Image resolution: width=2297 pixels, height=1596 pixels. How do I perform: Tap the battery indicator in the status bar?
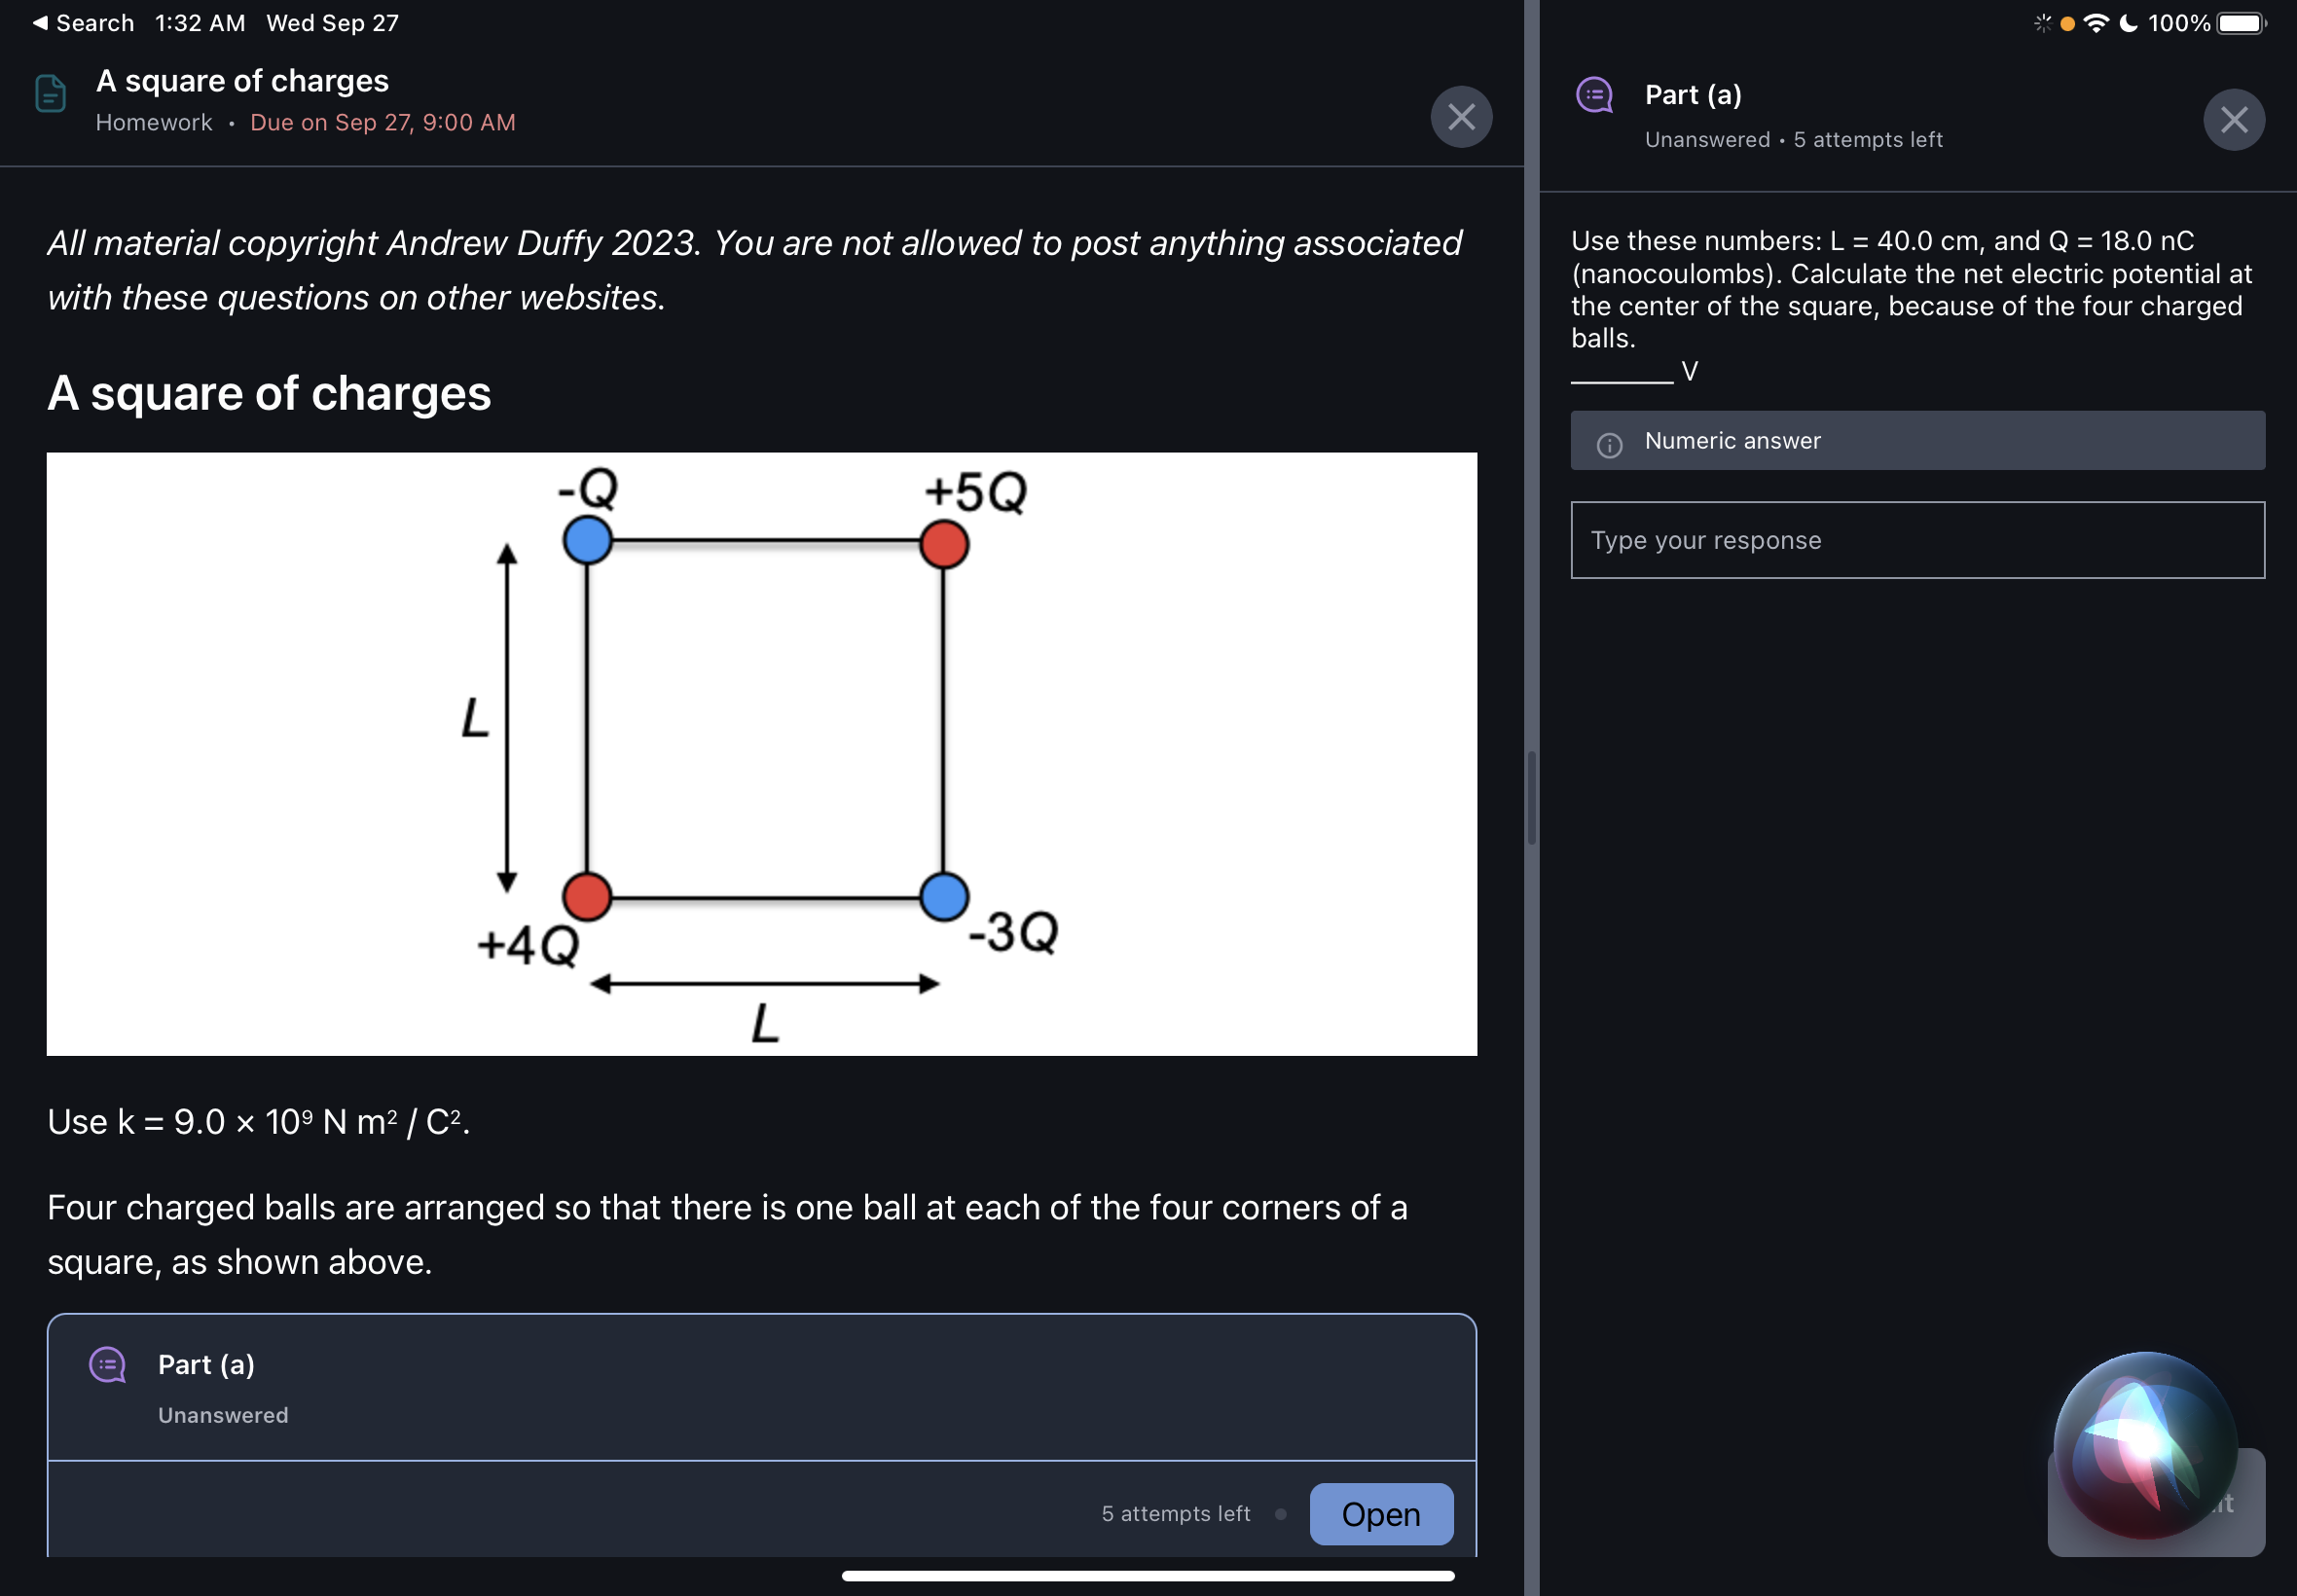click(x=2240, y=23)
